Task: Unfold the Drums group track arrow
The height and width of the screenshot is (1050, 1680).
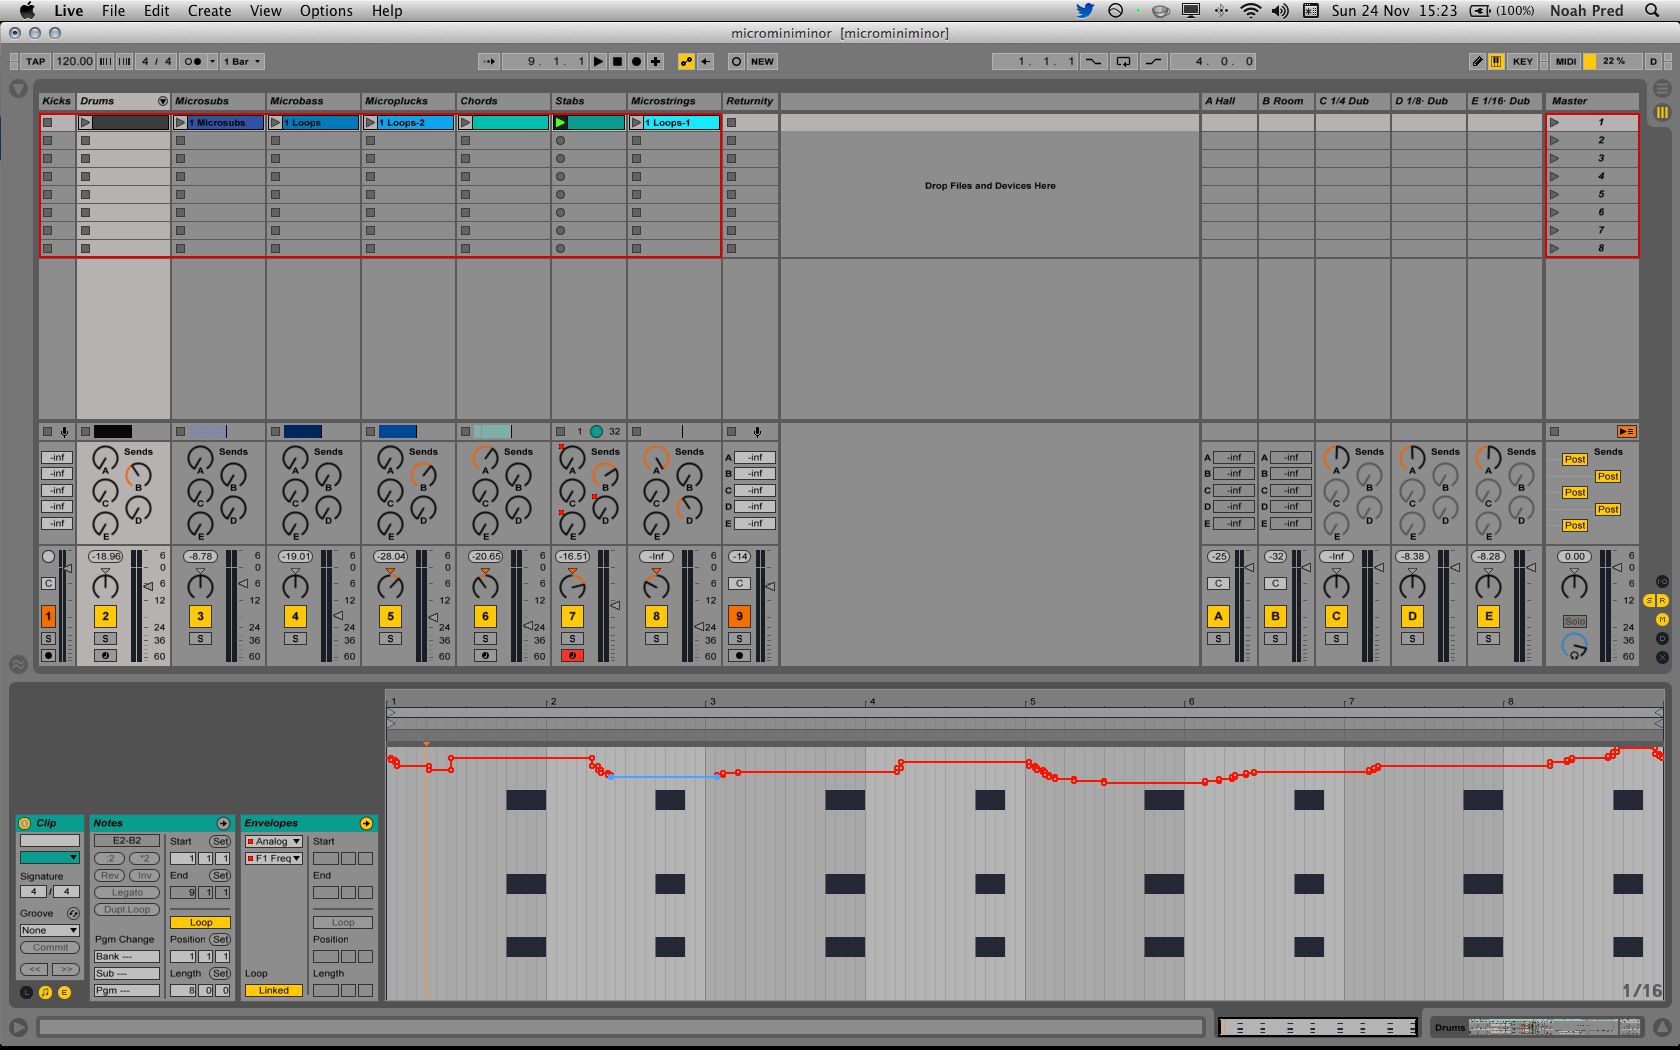Action: click(162, 101)
